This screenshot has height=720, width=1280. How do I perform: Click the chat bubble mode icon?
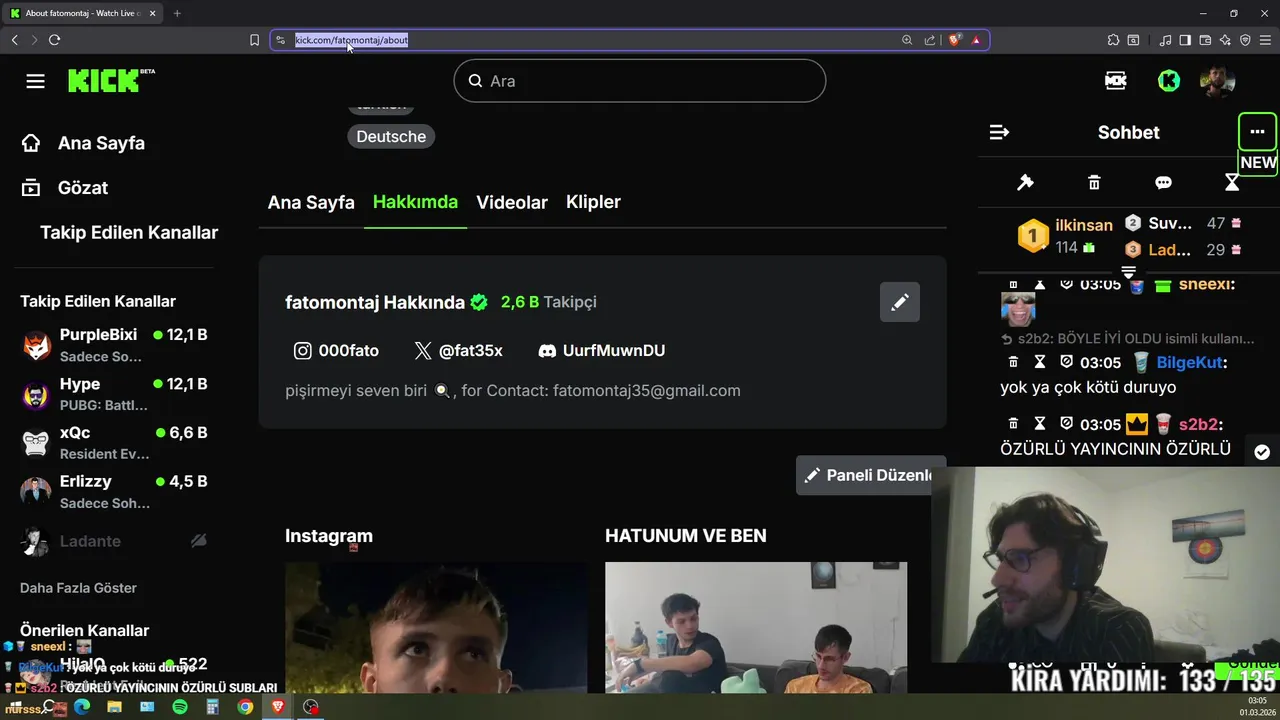(1163, 182)
